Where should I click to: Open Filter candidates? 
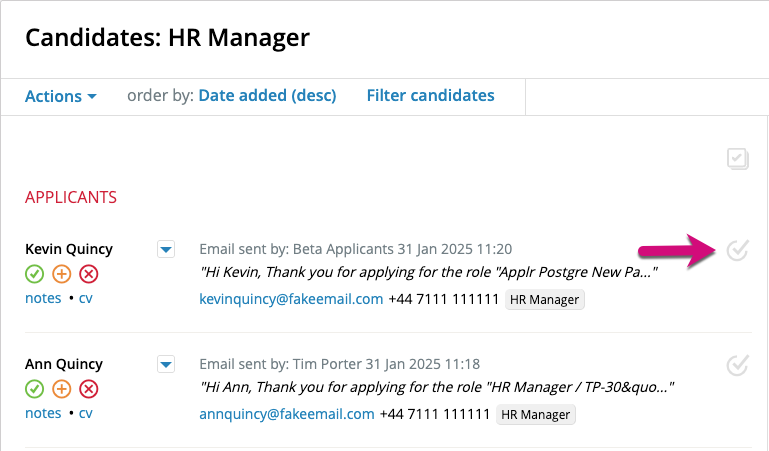click(431, 96)
